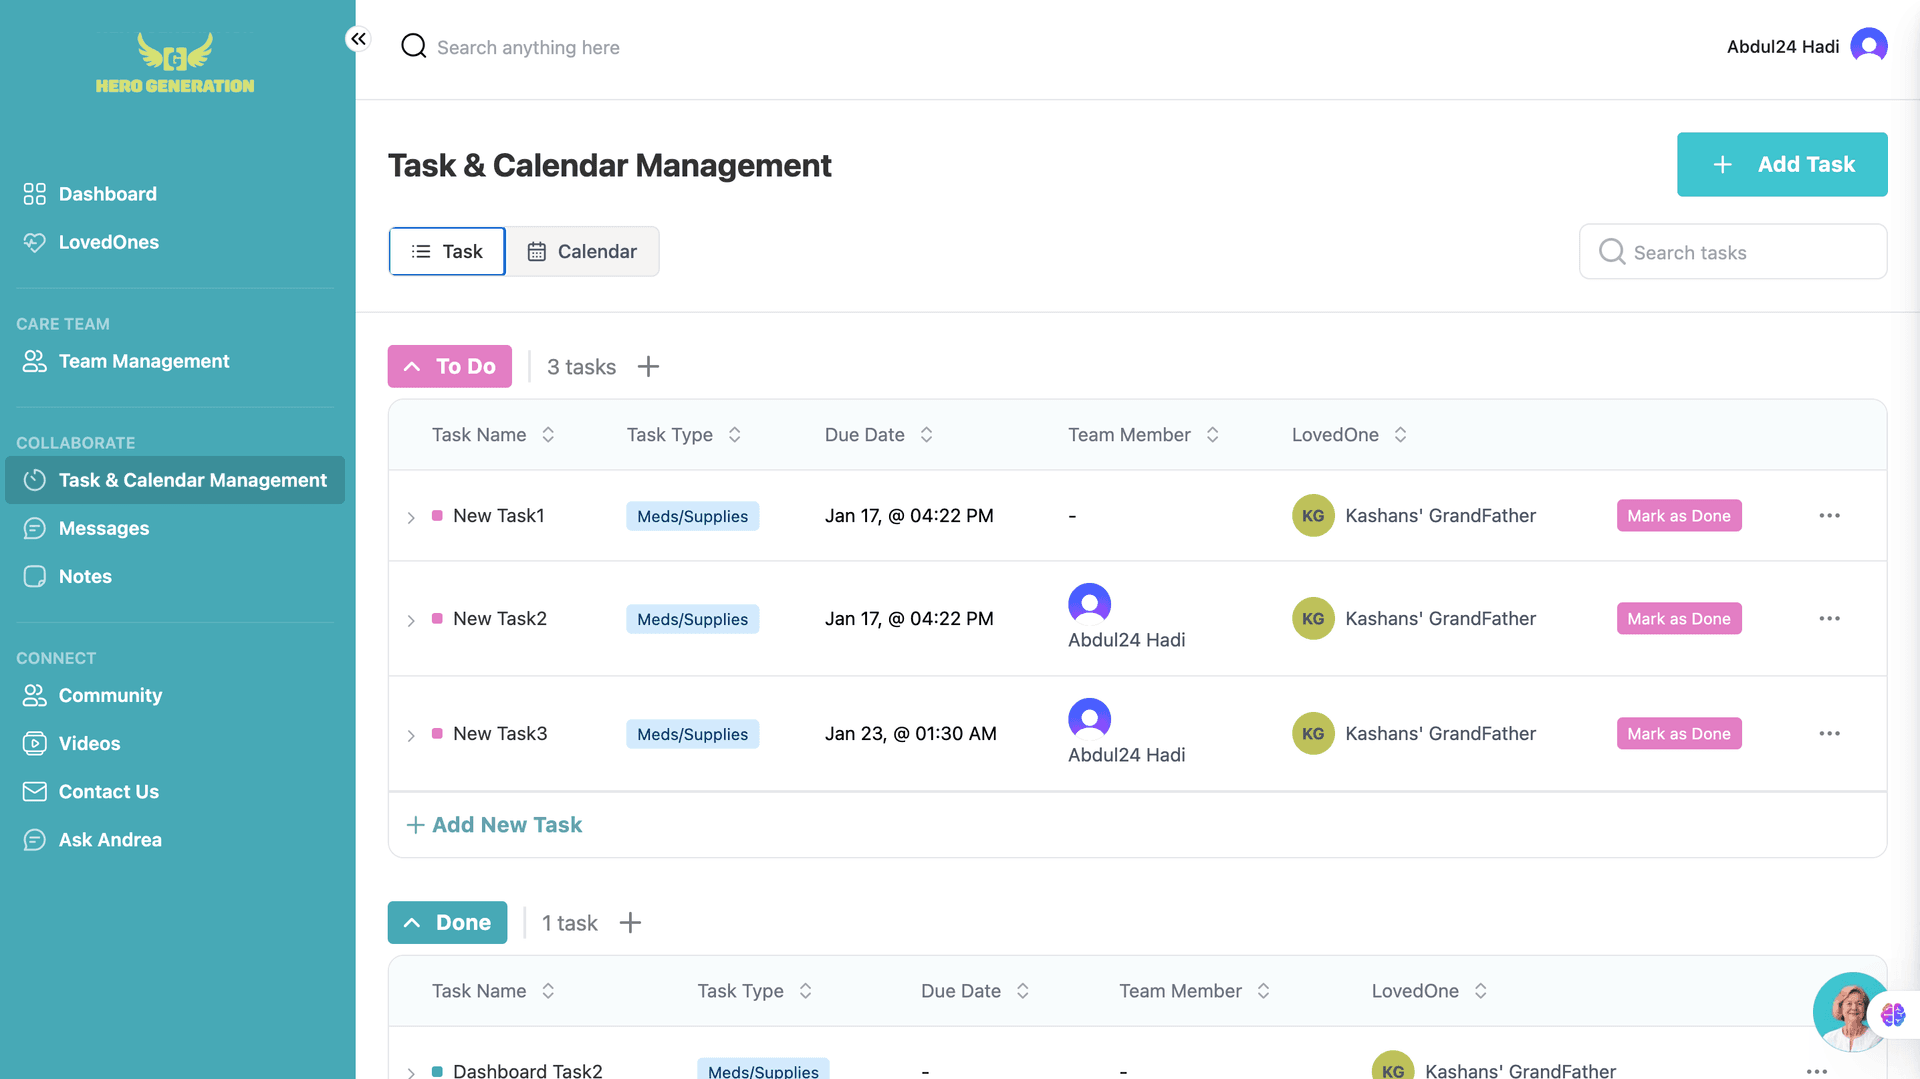Click the brain icon at bottom right
Image resolution: width=1920 pixels, height=1079 pixels.
point(1893,1015)
